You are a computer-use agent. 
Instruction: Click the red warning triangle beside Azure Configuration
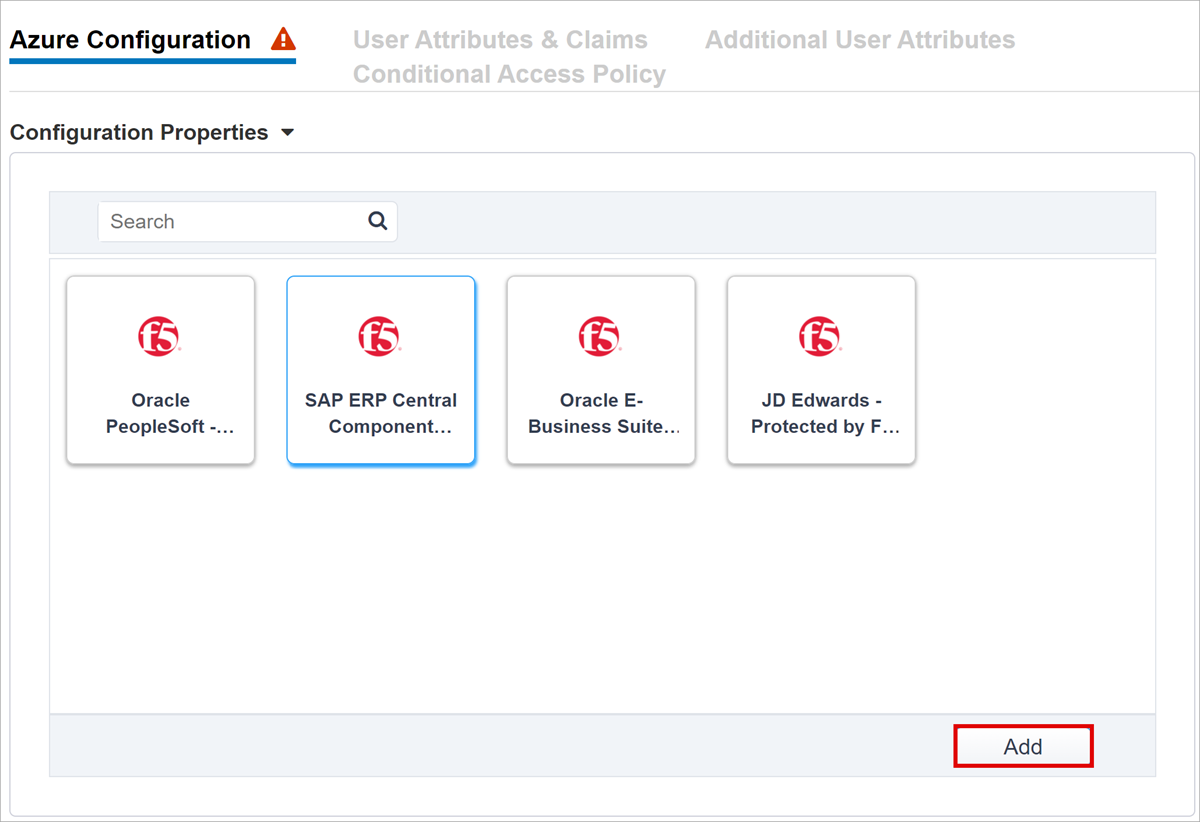[283, 40]
